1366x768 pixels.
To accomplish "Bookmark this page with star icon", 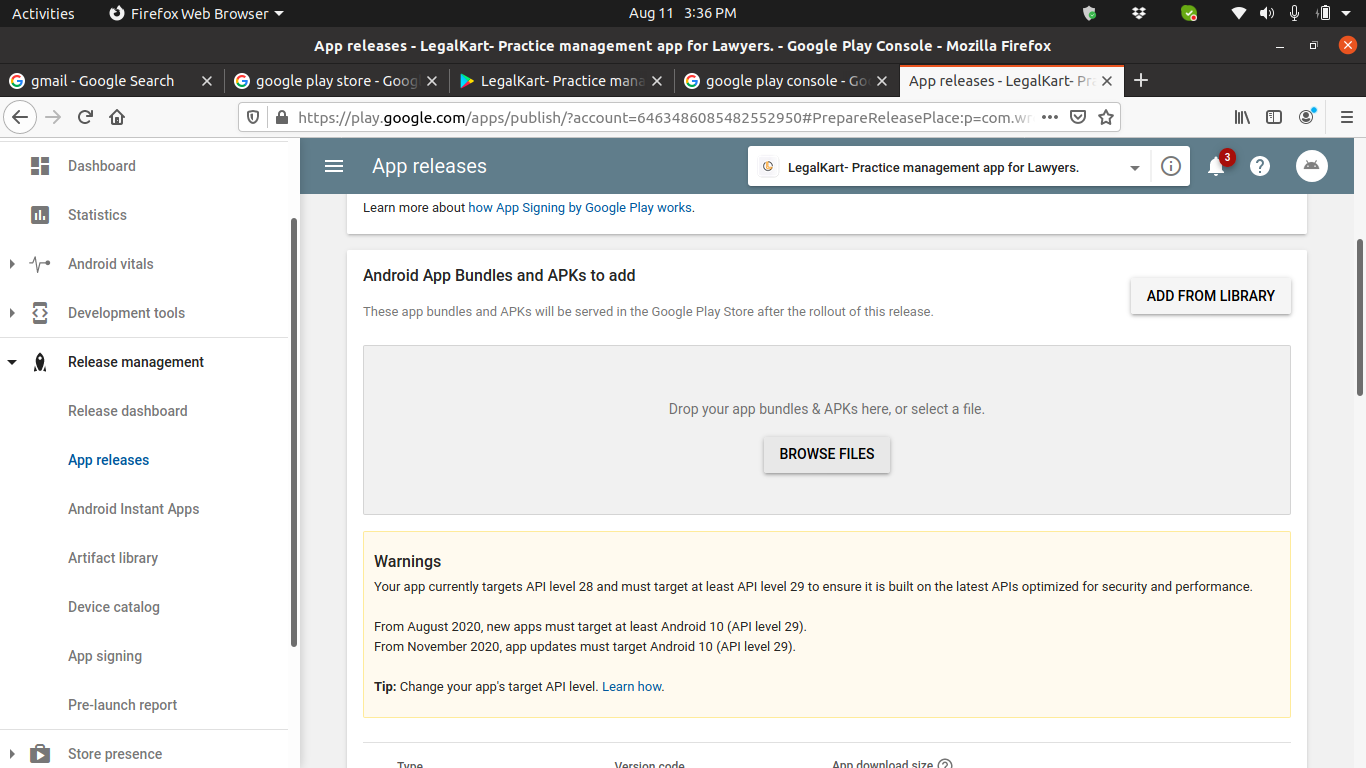I will coord(1106,117).
